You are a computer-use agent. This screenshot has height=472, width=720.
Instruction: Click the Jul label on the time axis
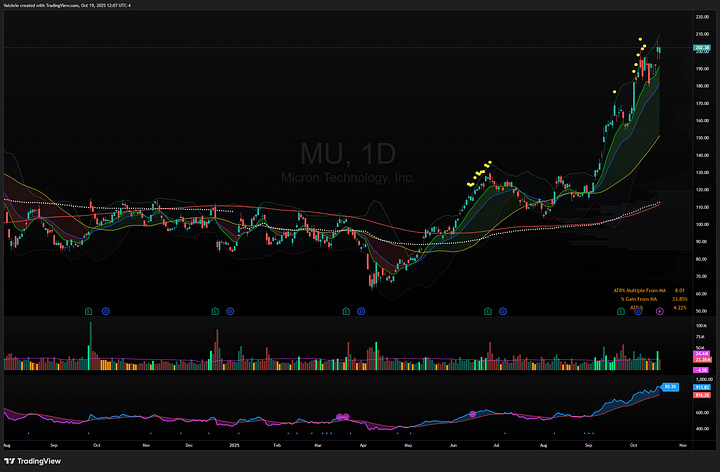[x=496, y=445]
